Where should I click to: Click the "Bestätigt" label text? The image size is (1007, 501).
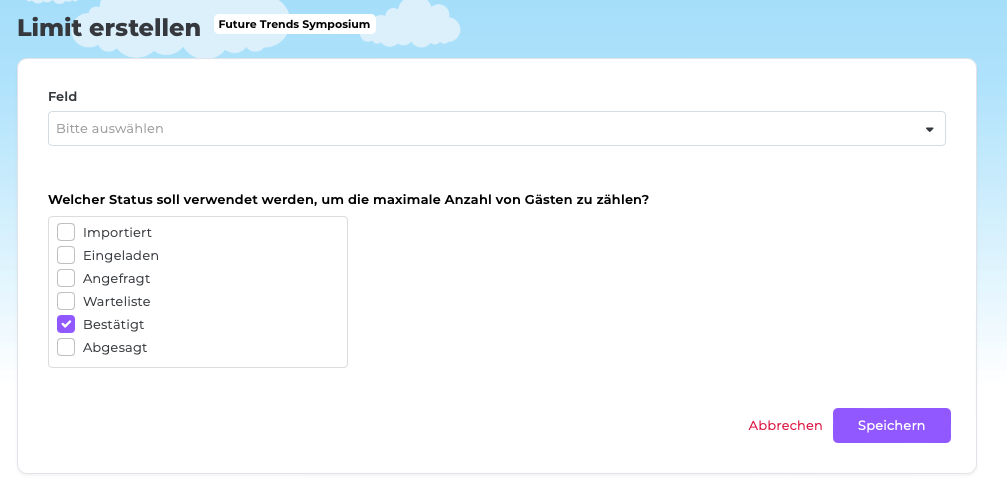114,324
